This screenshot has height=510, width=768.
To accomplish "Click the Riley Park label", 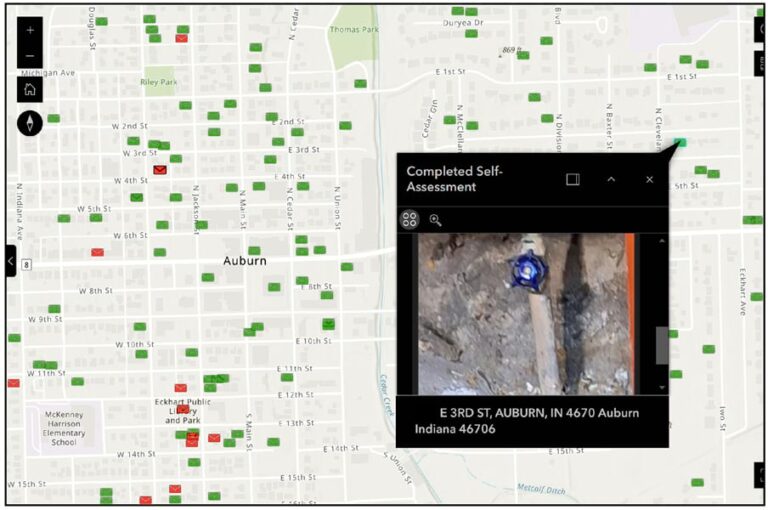I will 159,82.
